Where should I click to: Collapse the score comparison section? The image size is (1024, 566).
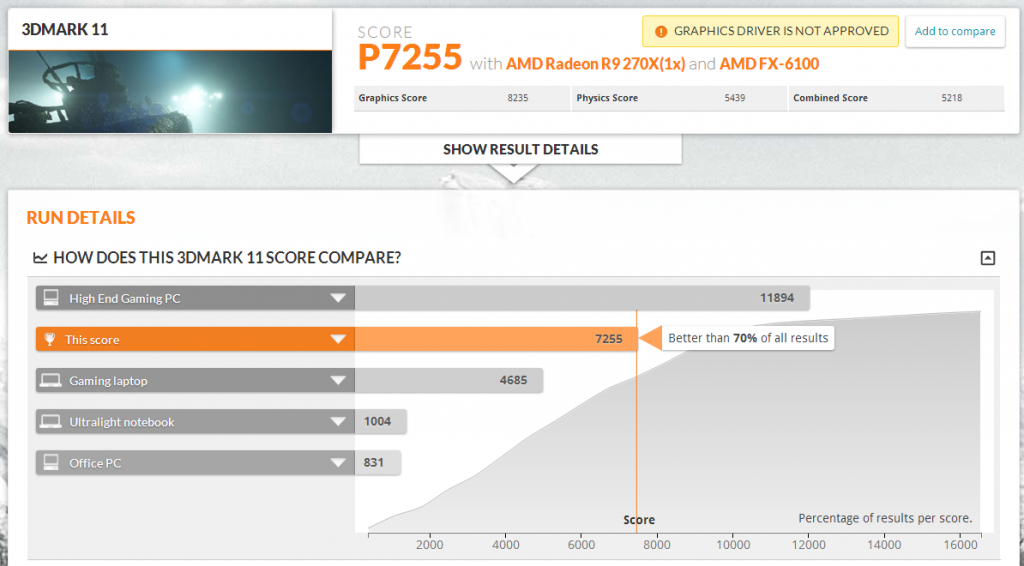pos(988,258)
